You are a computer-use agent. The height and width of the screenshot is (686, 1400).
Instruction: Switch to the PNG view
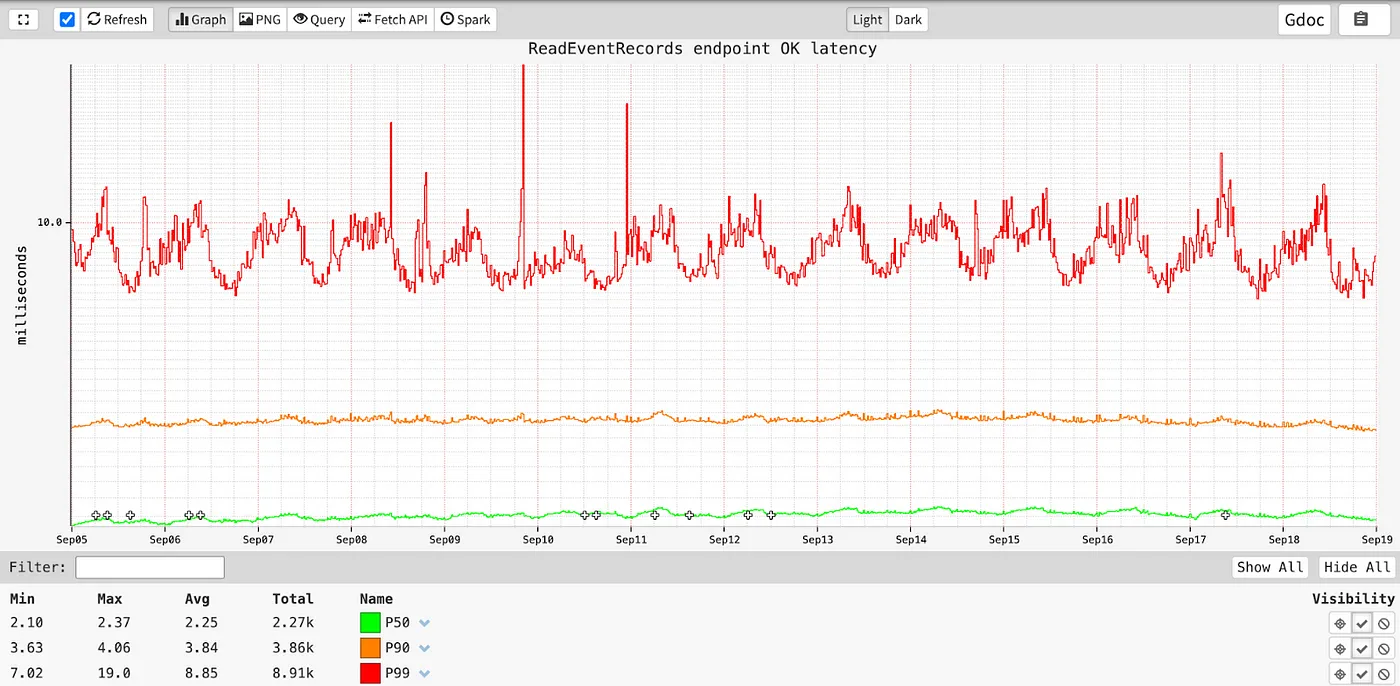[260, 19]
